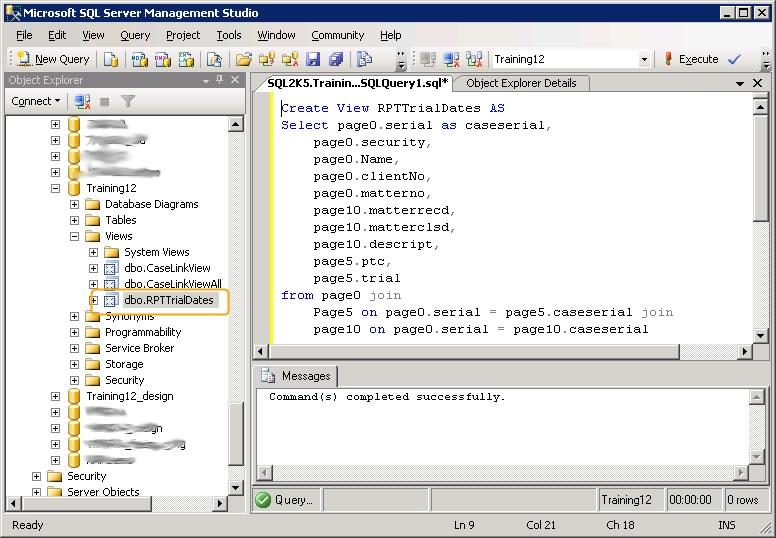Expand the Training12_design database
The height and width of the screenshot is (538, 776).
tap(55, 396)
